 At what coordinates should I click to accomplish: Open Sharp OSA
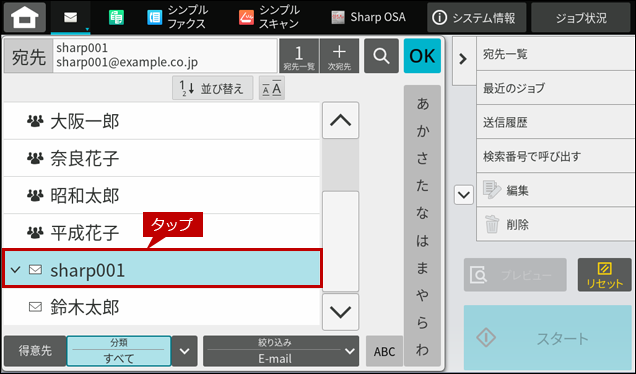point(369,17)
